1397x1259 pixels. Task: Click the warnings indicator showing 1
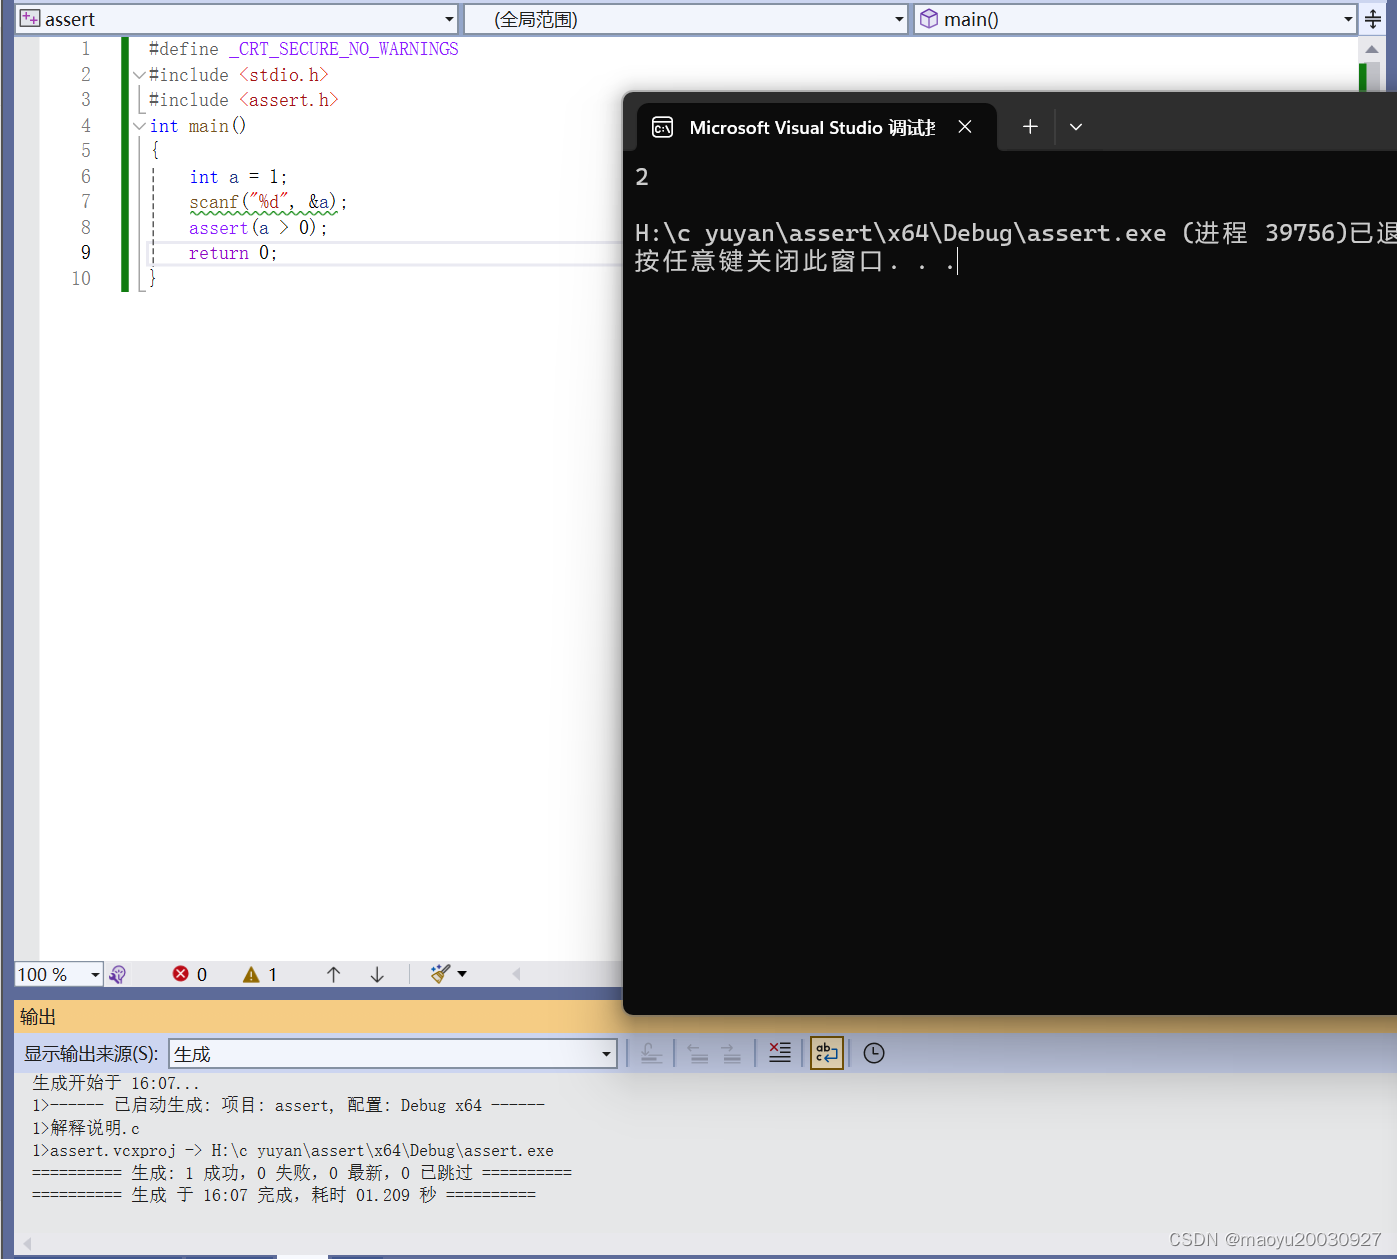tap(259, 973)
